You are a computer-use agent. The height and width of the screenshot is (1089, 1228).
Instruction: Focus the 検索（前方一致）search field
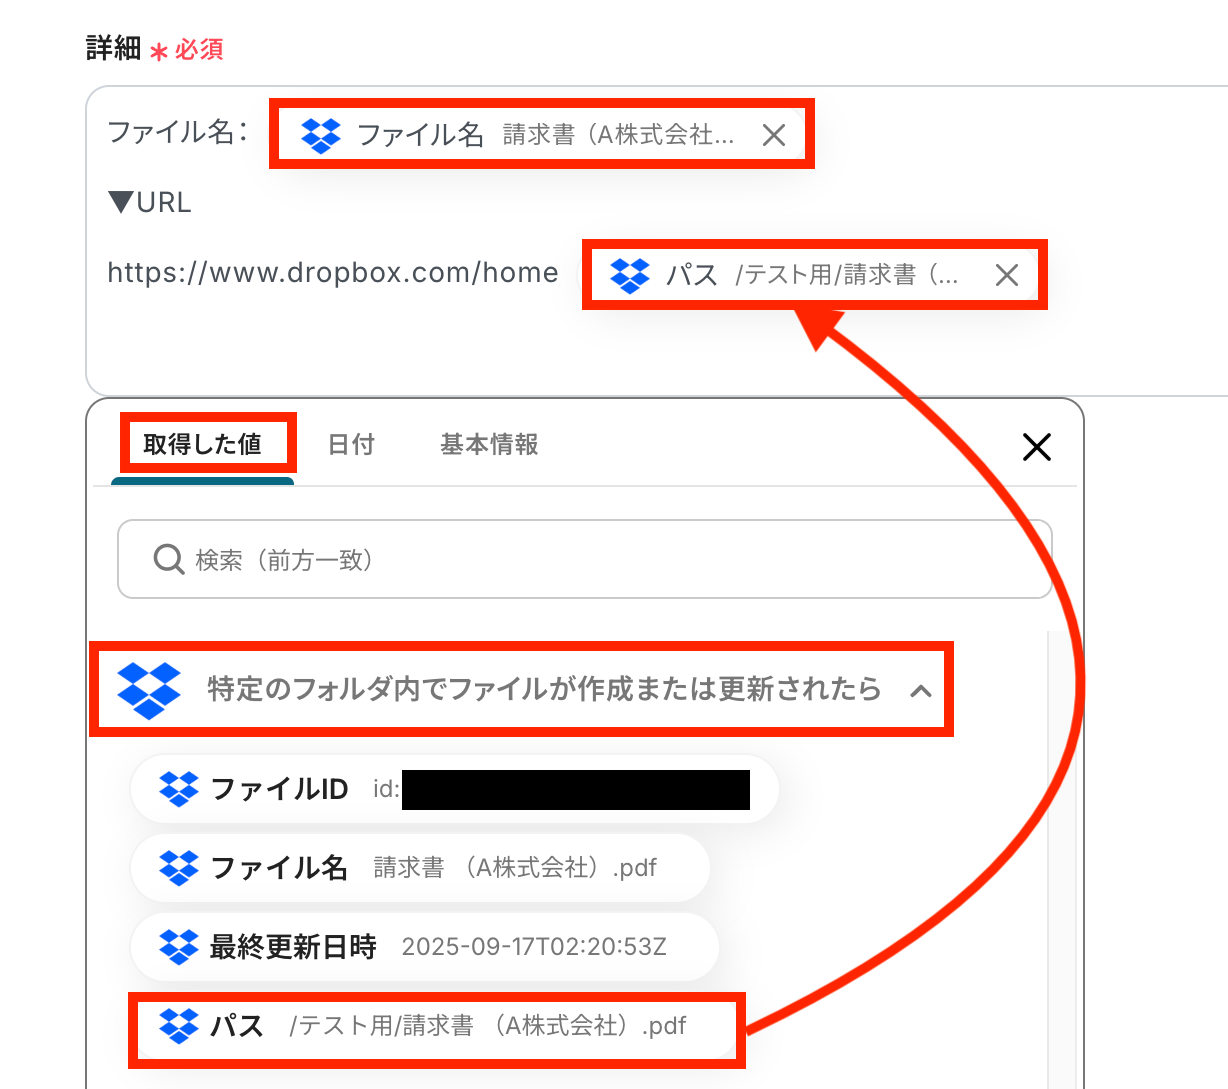coord(585,559)
